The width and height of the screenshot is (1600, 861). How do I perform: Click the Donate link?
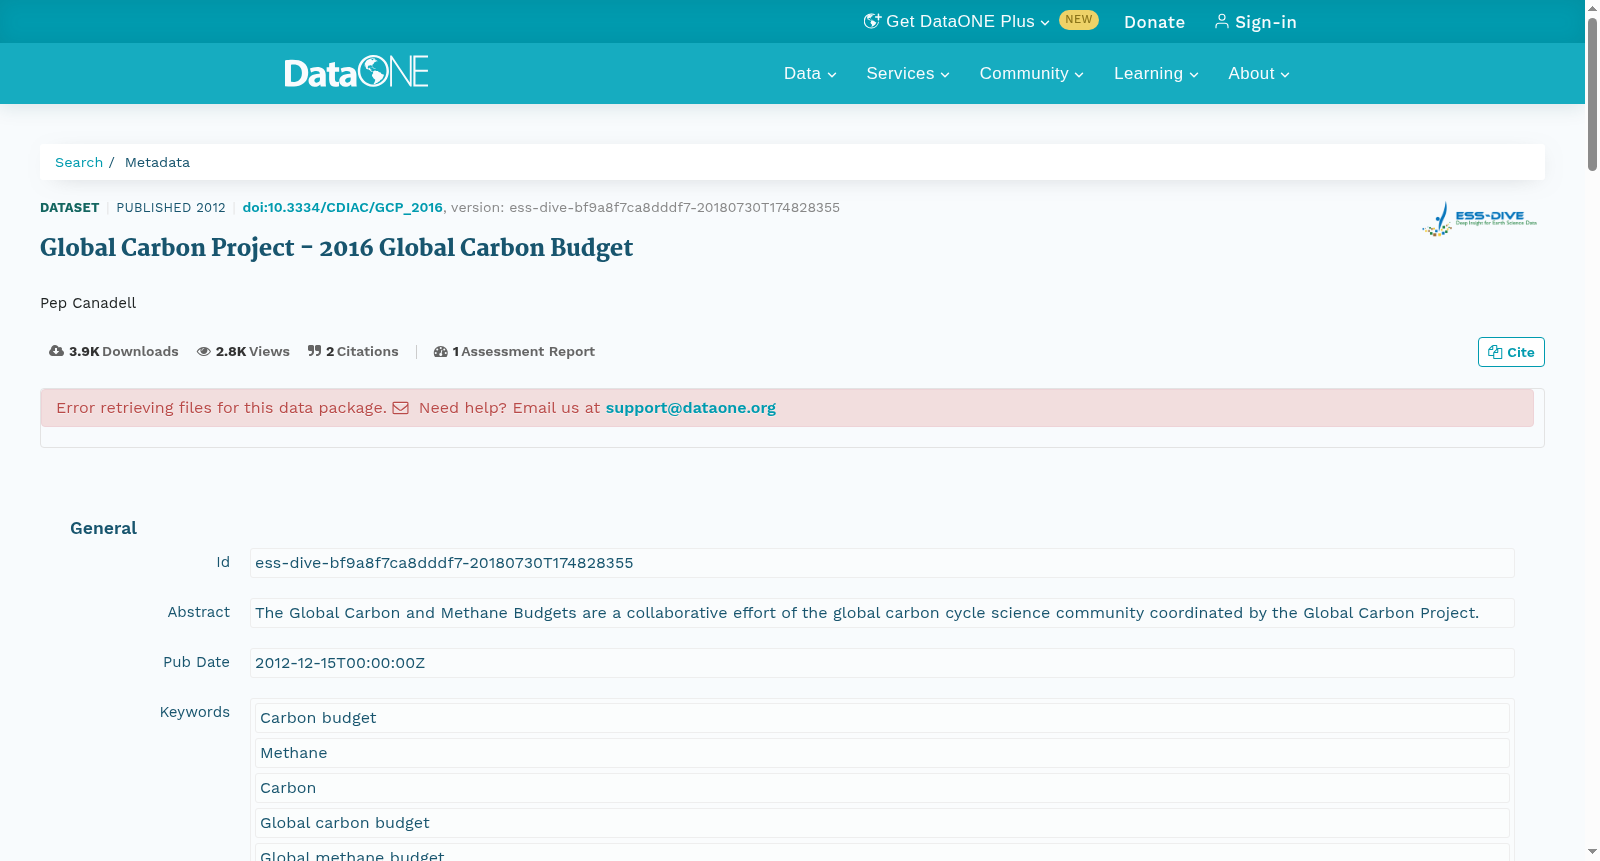[x=1154, y=22]
